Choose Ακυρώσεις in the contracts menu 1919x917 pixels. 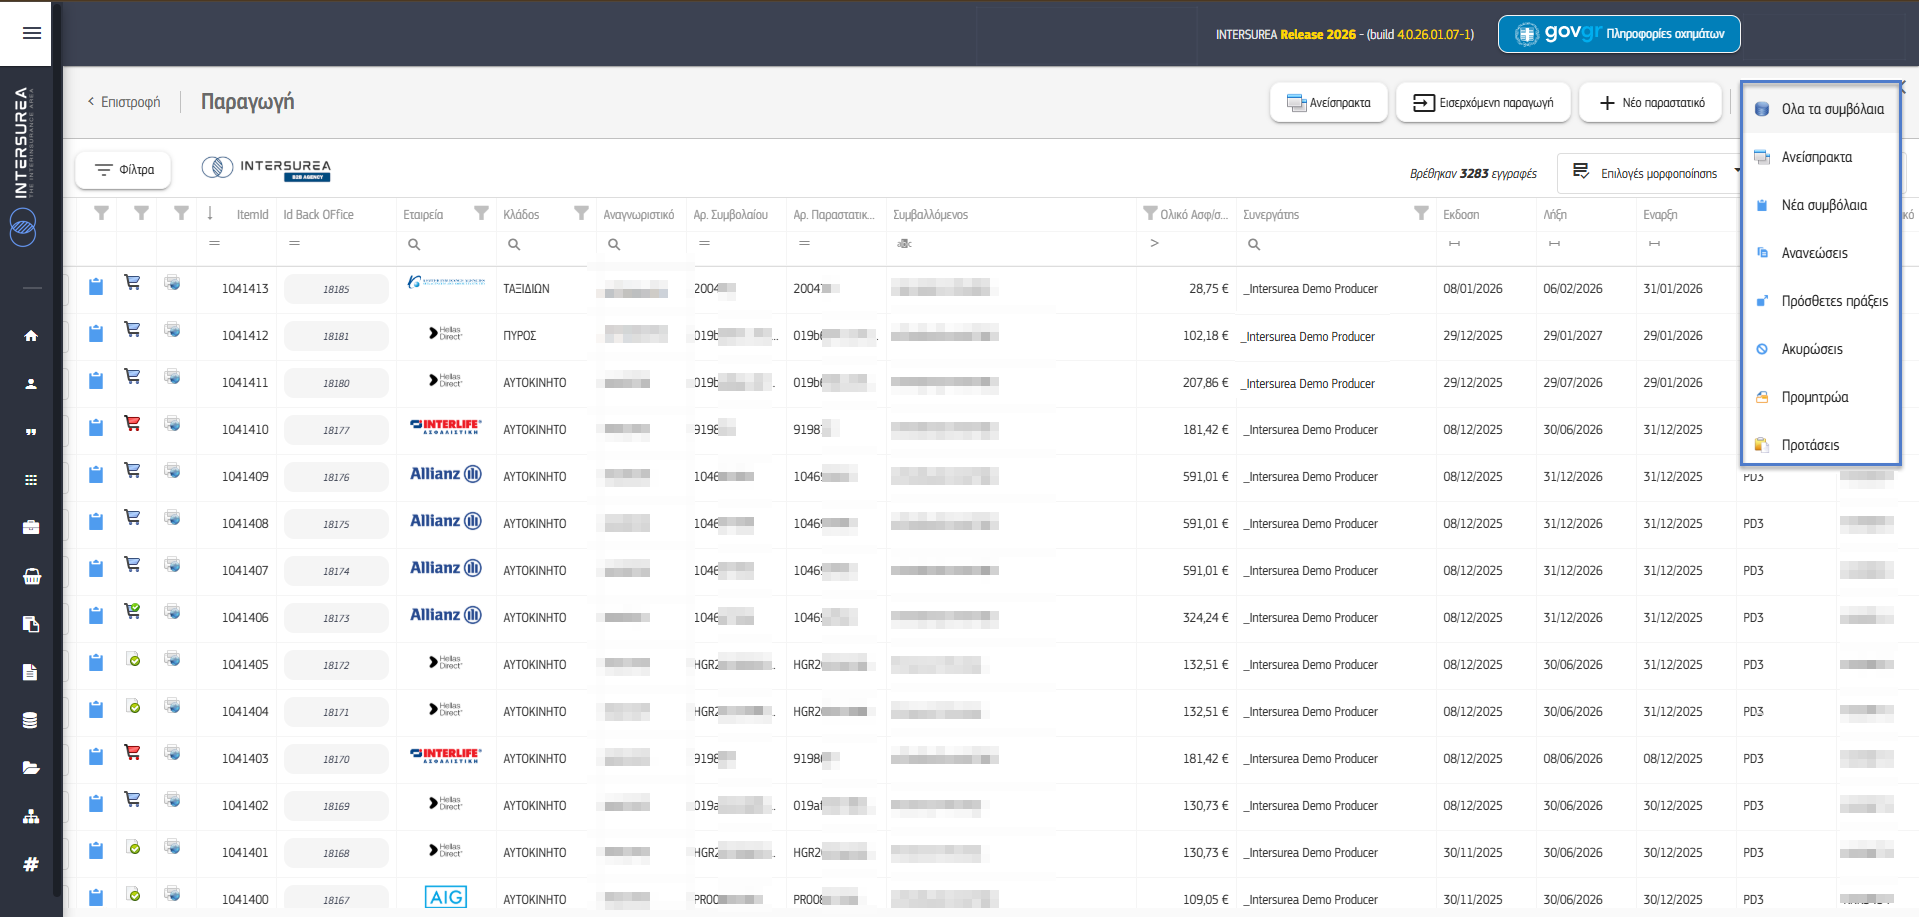click(1811, 349)
